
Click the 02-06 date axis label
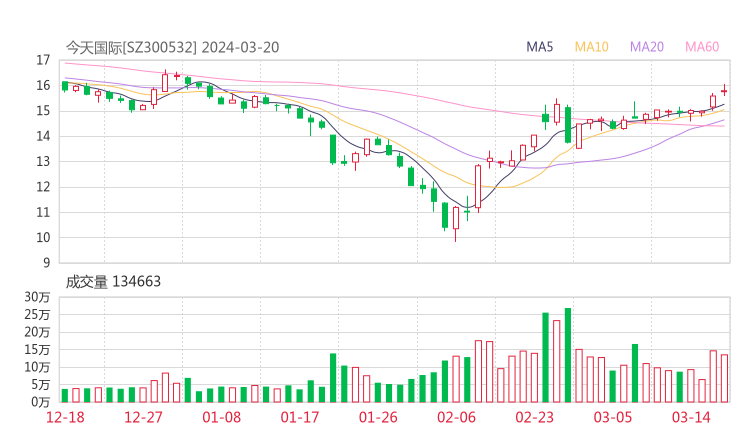pyautogui.click(x=456, y=417)
